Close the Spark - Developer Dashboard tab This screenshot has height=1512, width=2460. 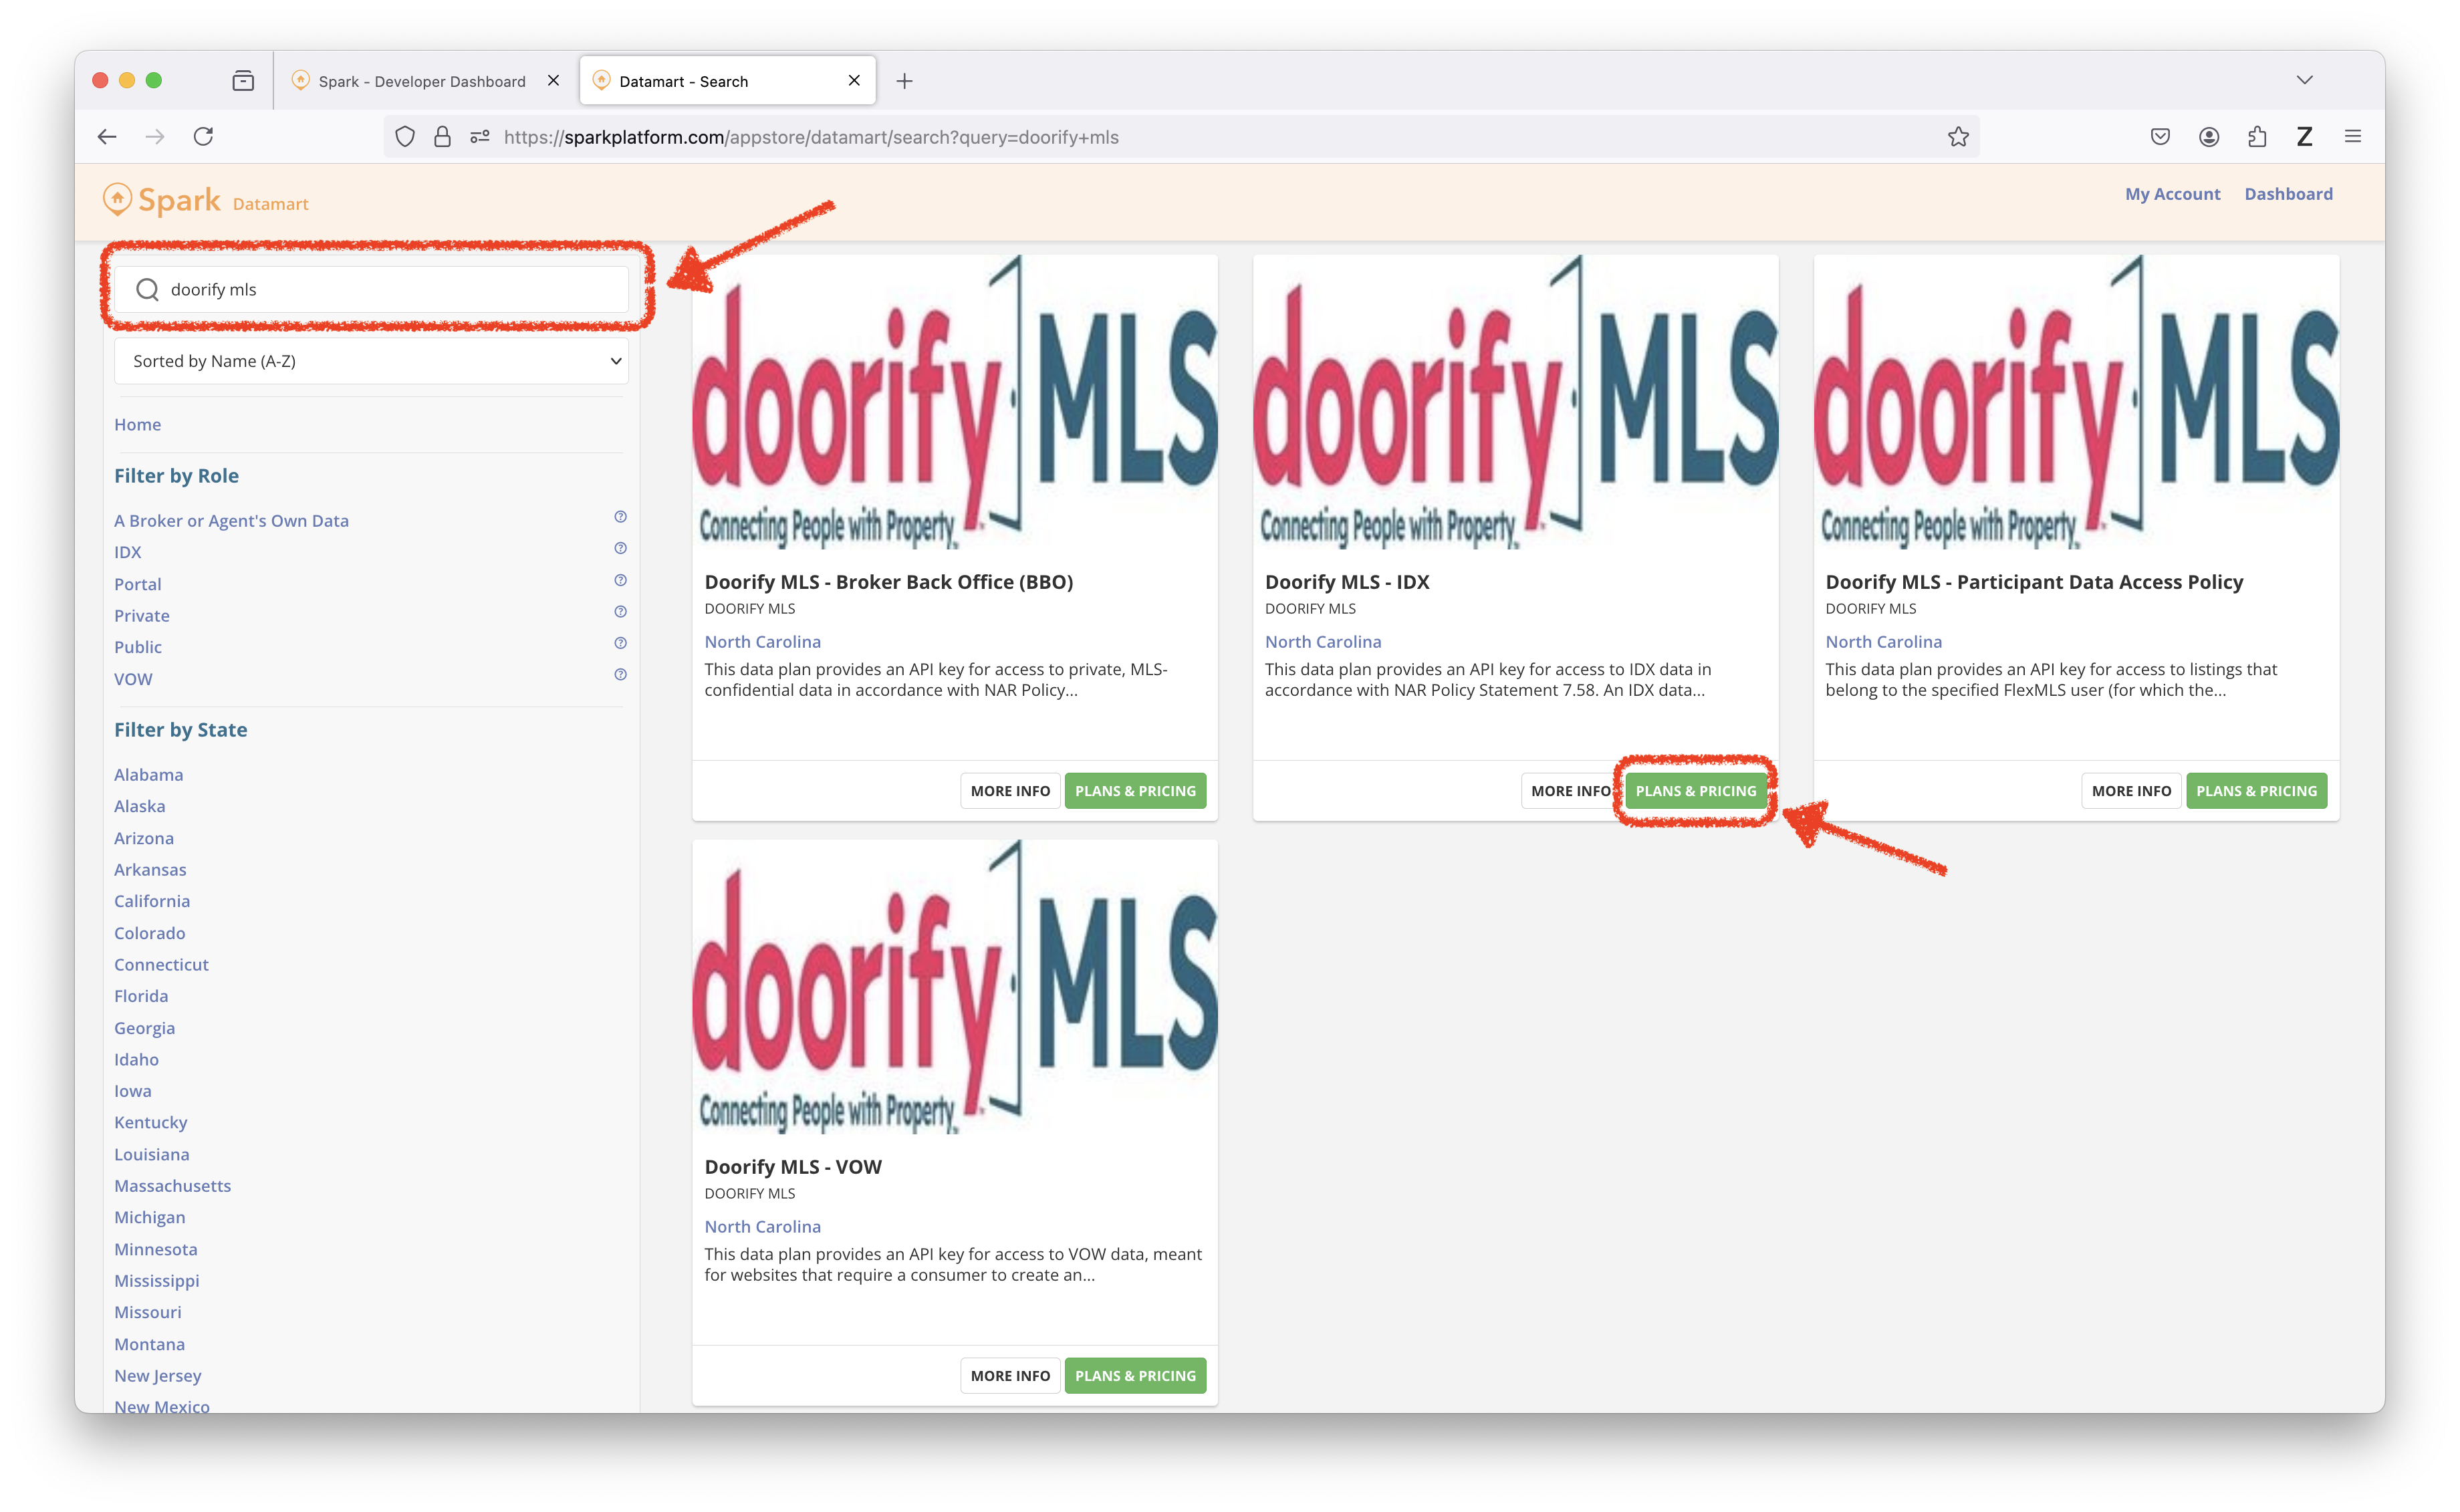553,81
